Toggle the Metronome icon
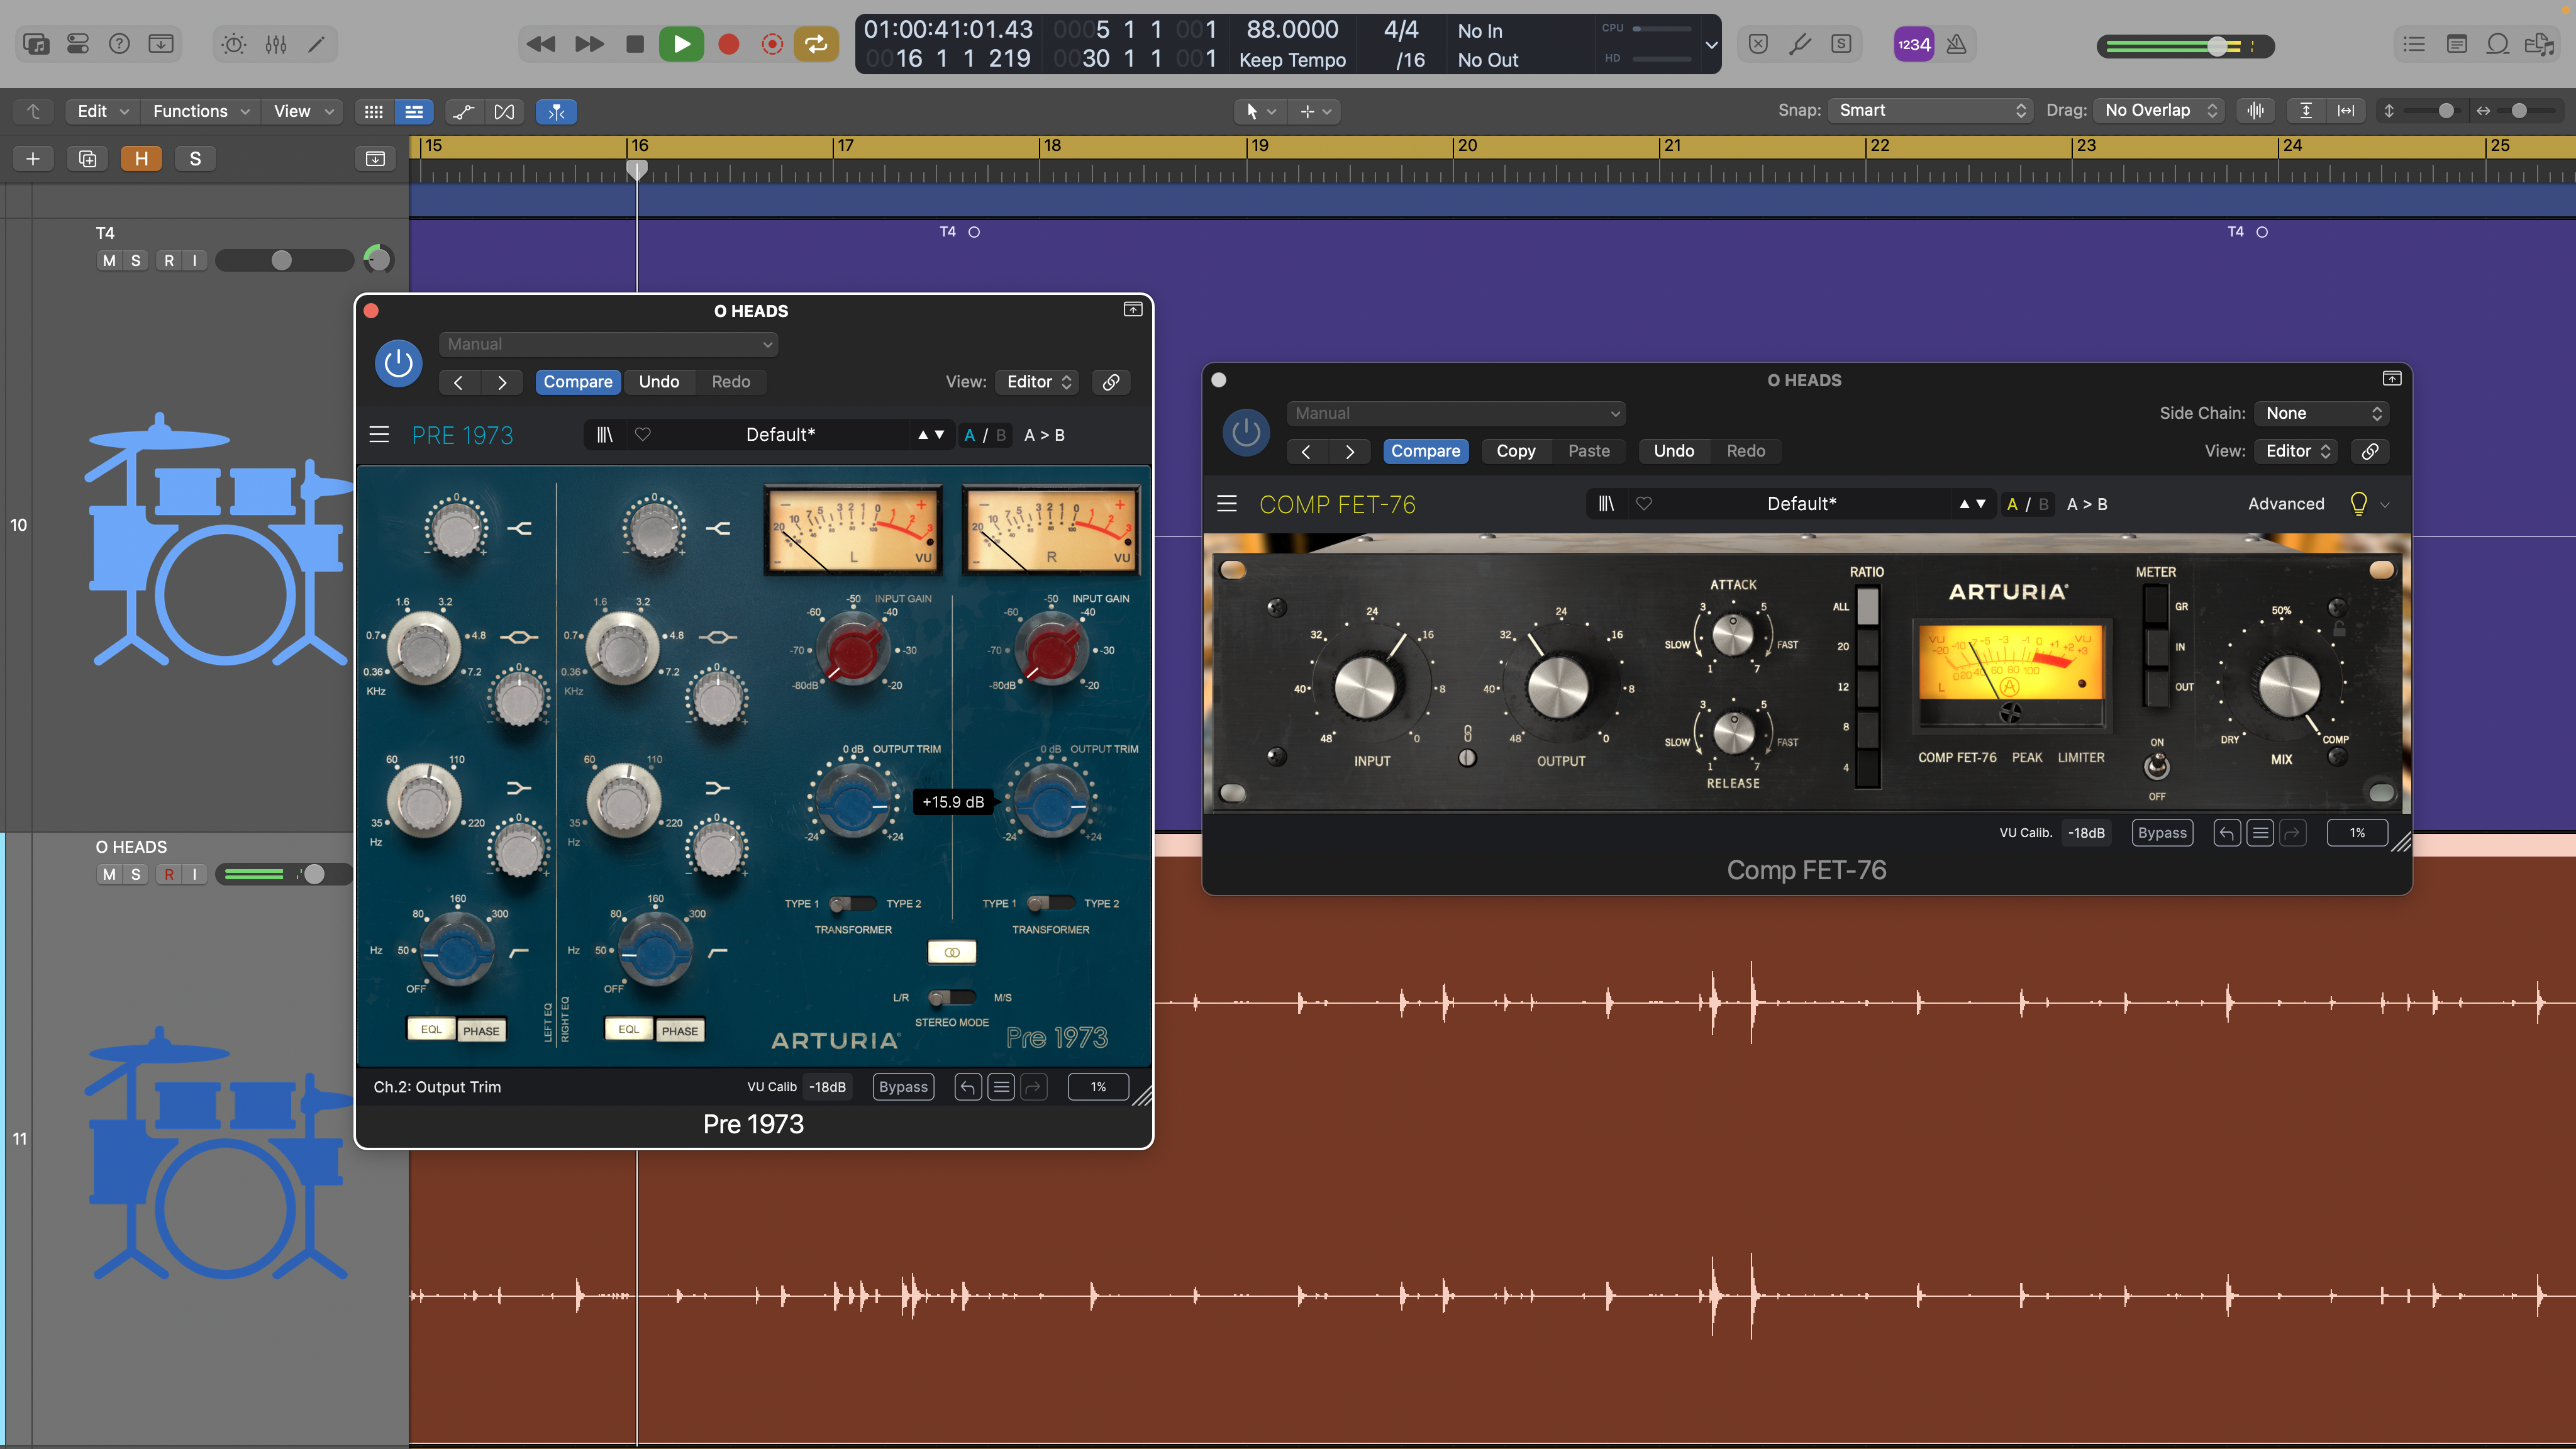This screenshot has width=2576, height=1449. (x=1957, y=44)
